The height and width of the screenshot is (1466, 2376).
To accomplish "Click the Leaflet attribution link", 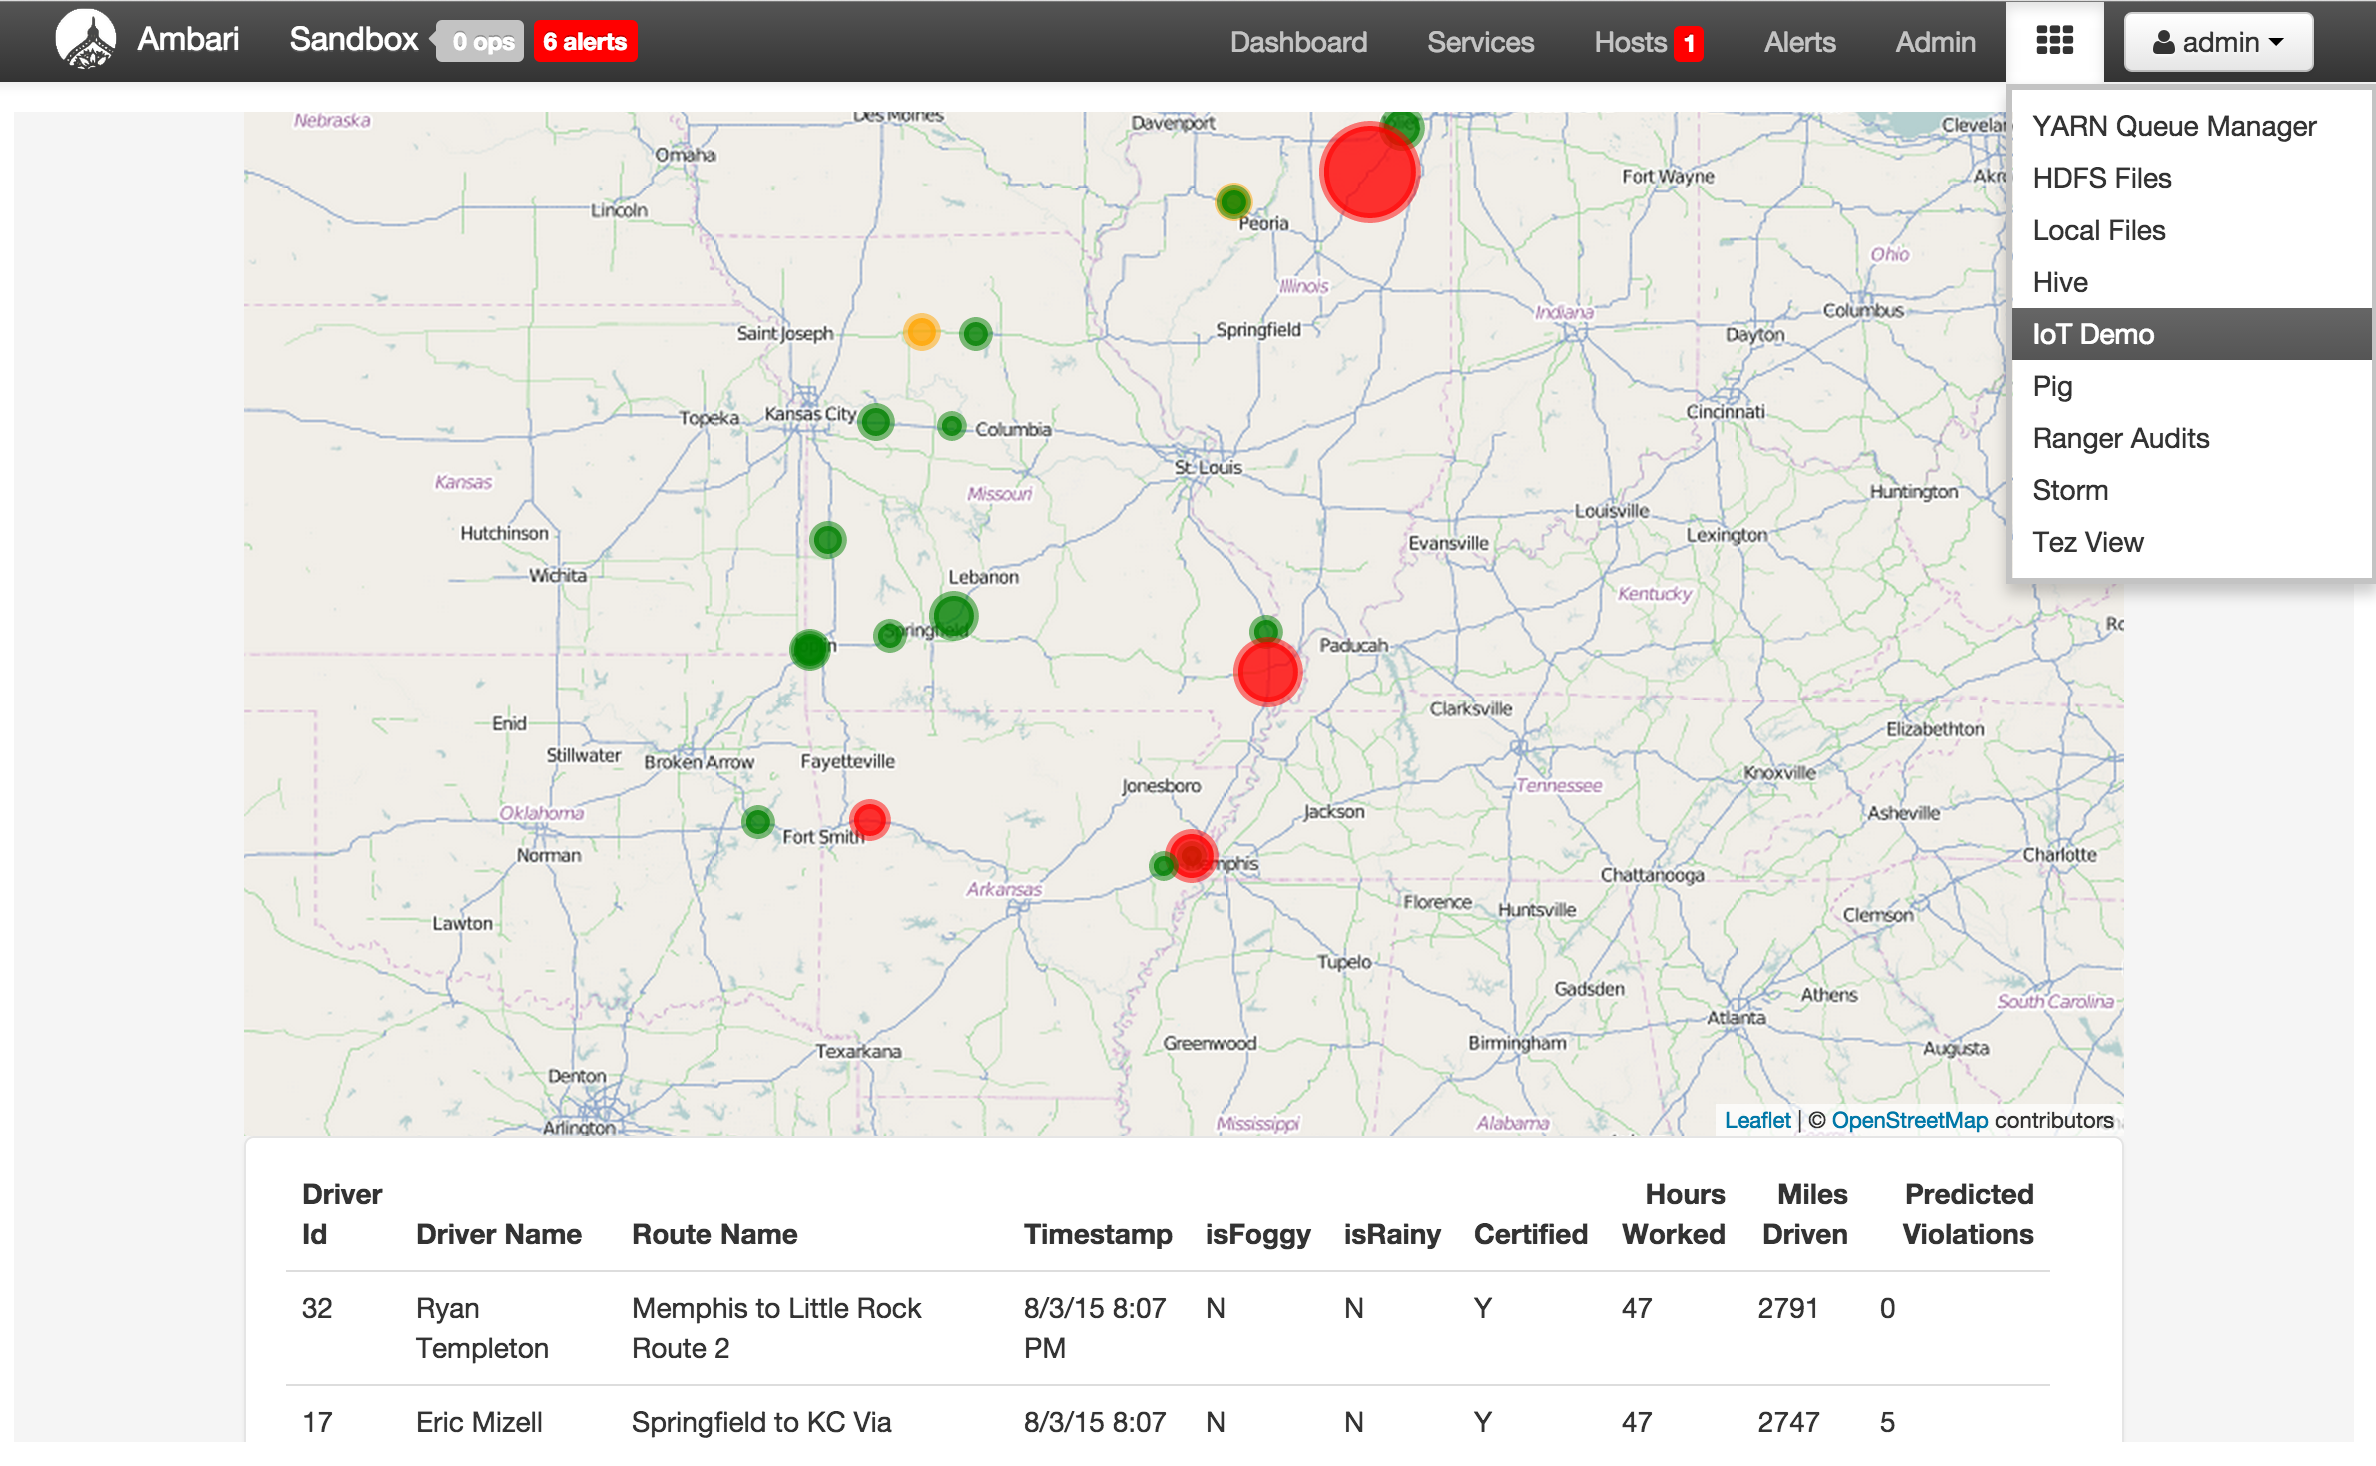I will 1757,1120.
